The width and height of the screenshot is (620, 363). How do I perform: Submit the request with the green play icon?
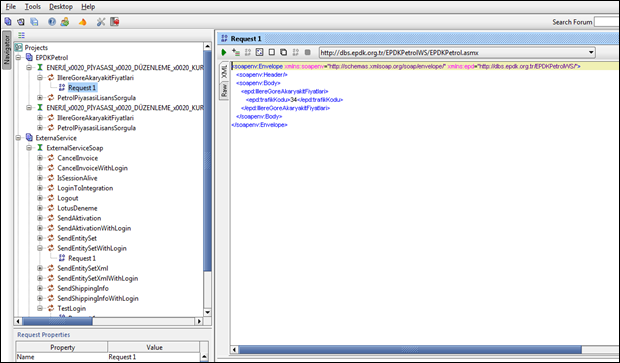pos(224,52)
